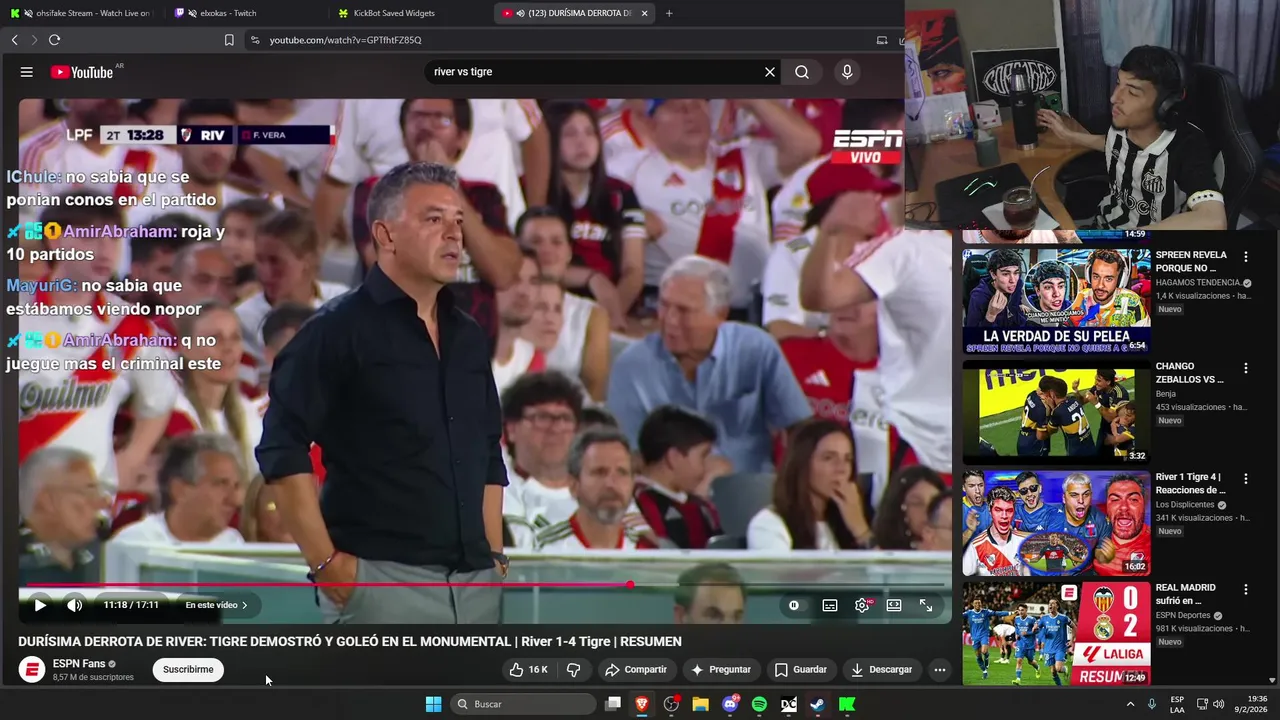Open the taskbar clock showing 19:36
1280x720 pixels.
[1251, 704]
